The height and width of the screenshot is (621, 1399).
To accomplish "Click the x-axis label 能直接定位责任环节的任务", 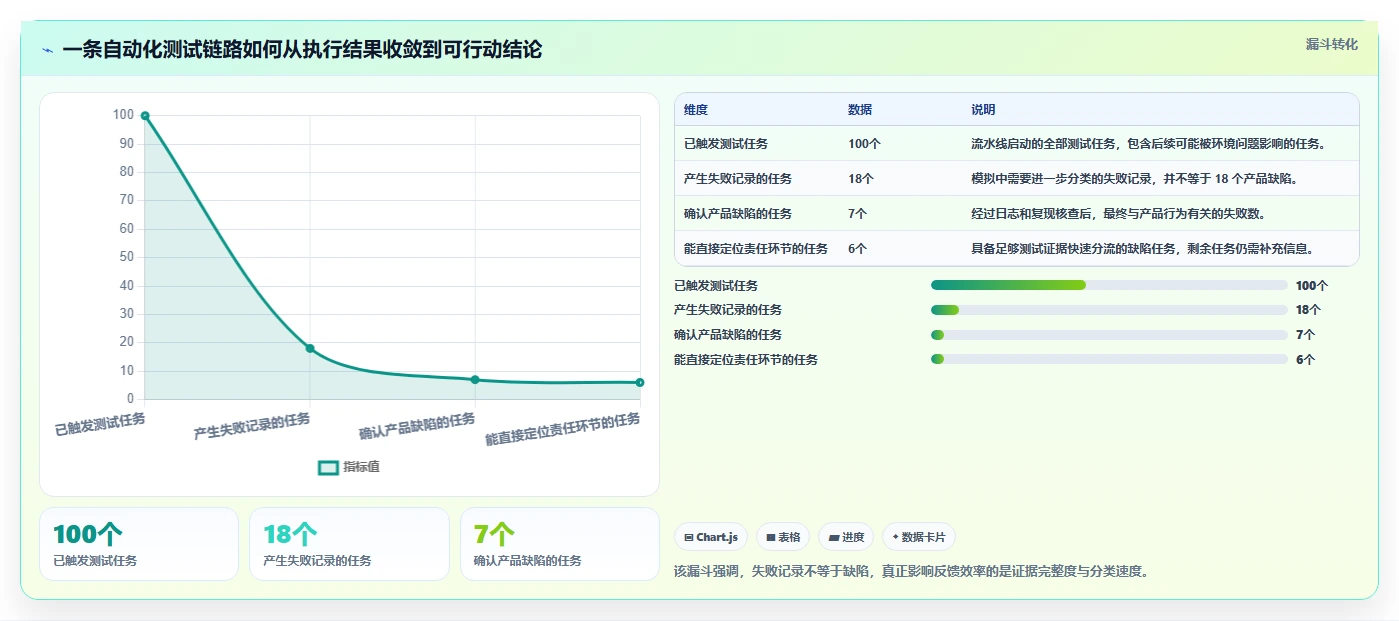I will click(563, 429).
